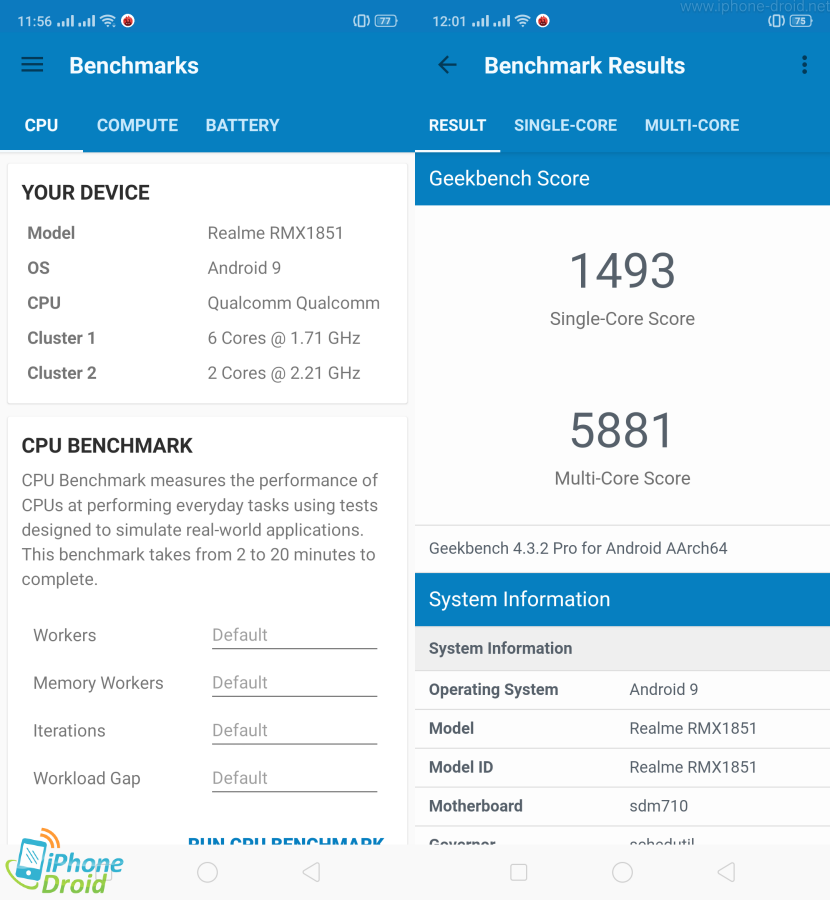
Task: Tap the Qualcomm Qualcomm CPU value
Action: coord(293,303)
